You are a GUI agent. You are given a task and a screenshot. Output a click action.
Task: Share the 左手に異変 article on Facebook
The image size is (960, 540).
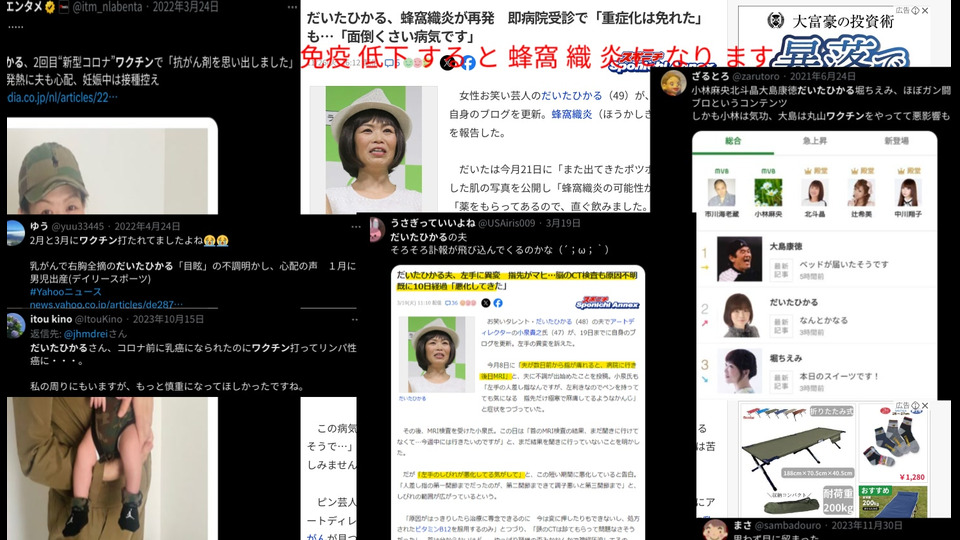point(498,303)
